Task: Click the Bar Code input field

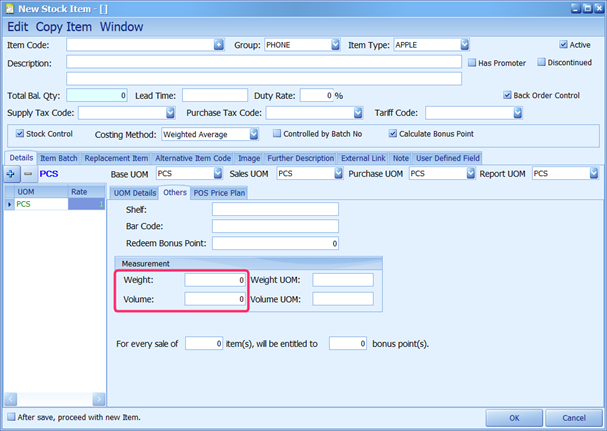Action: (x=275, y=226)
